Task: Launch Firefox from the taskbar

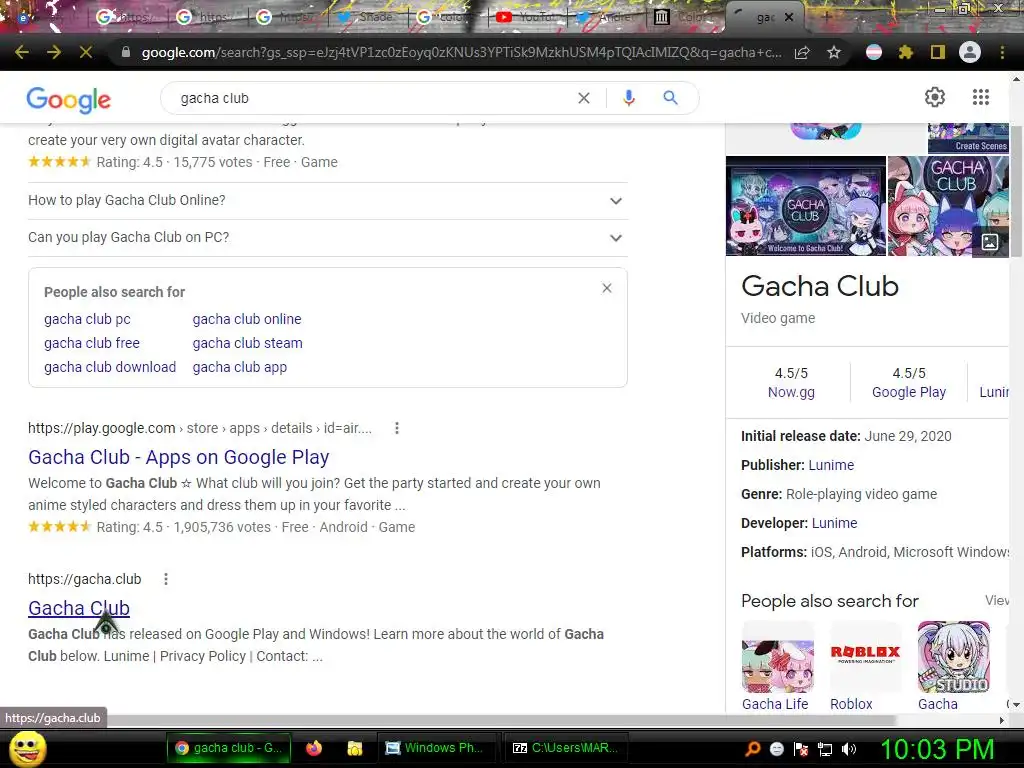Action: [x=314, y=748]
